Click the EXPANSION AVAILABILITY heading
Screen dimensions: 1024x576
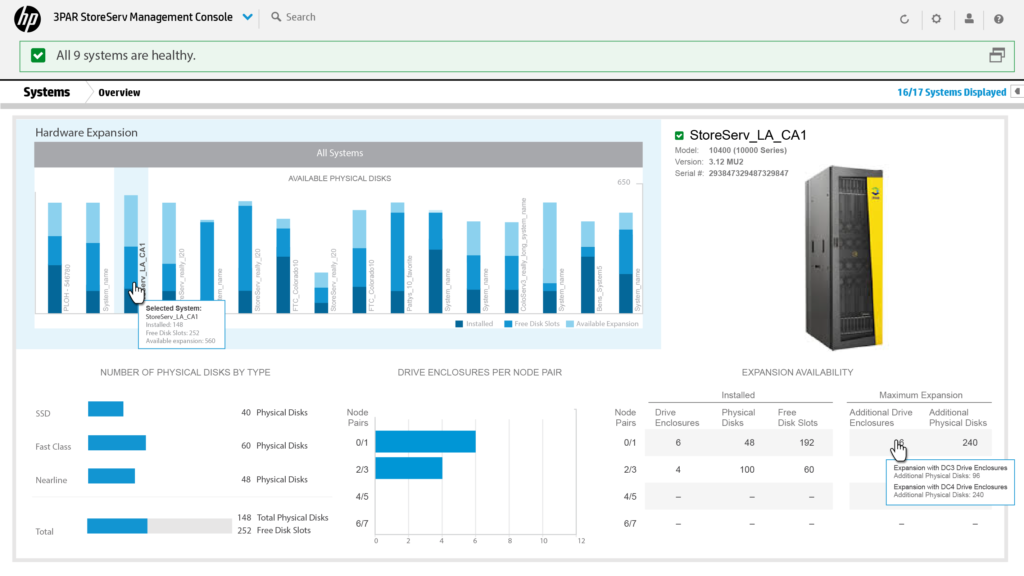click(x=797, y=372)
